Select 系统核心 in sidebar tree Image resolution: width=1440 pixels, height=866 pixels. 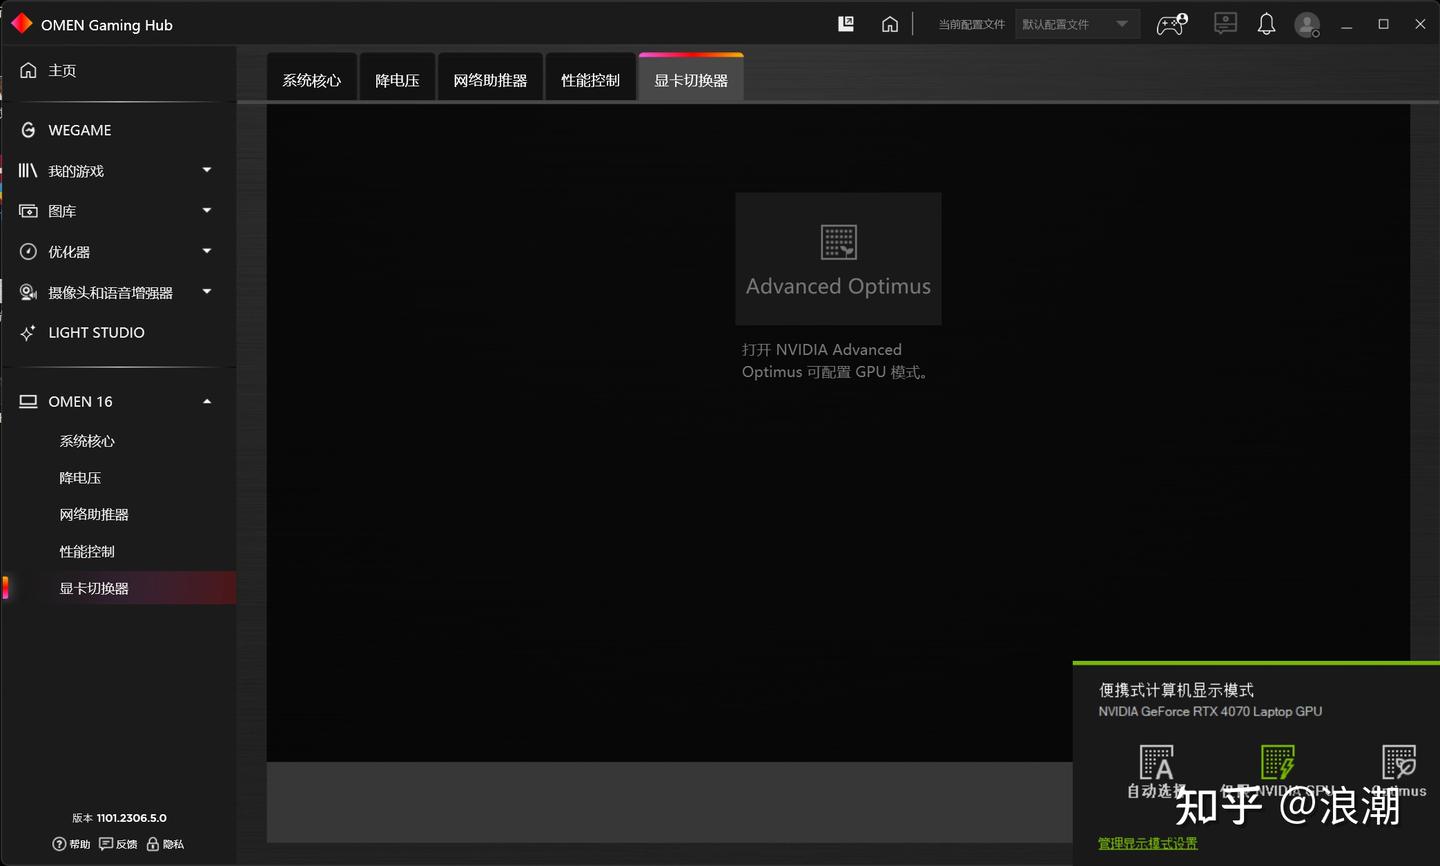(87, 441)
